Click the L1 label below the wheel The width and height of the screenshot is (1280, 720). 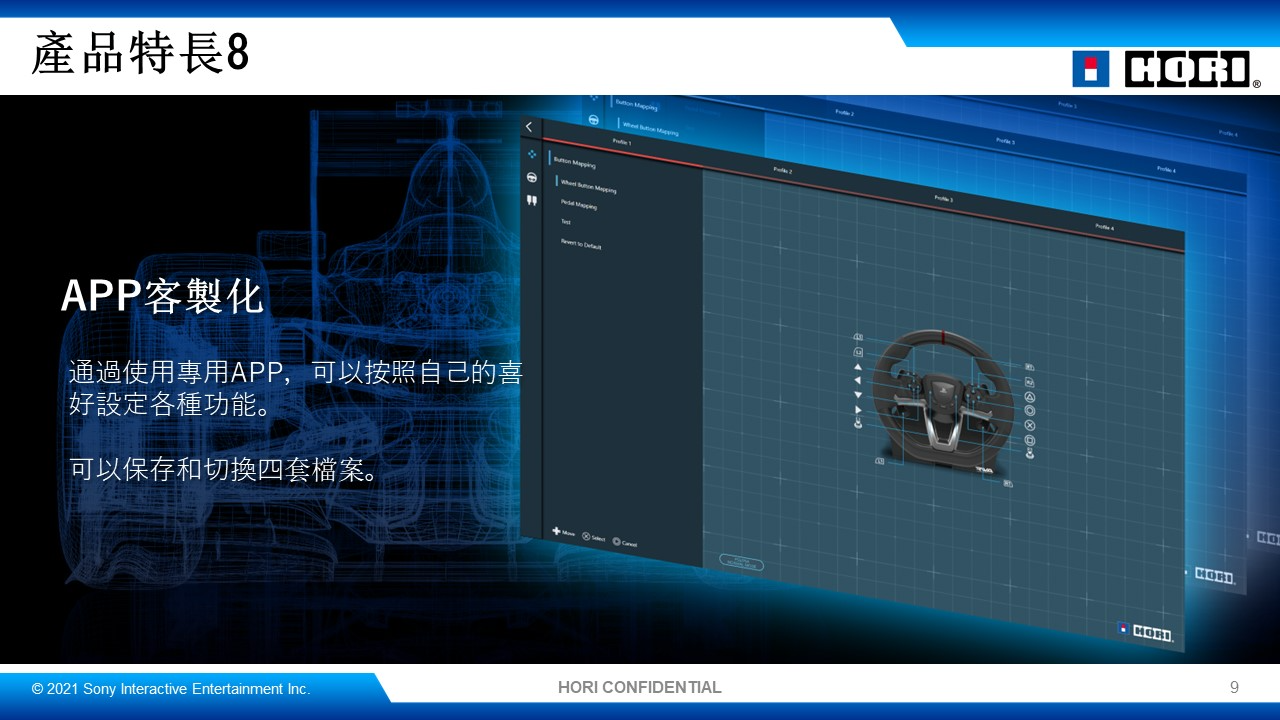(880, 461)
